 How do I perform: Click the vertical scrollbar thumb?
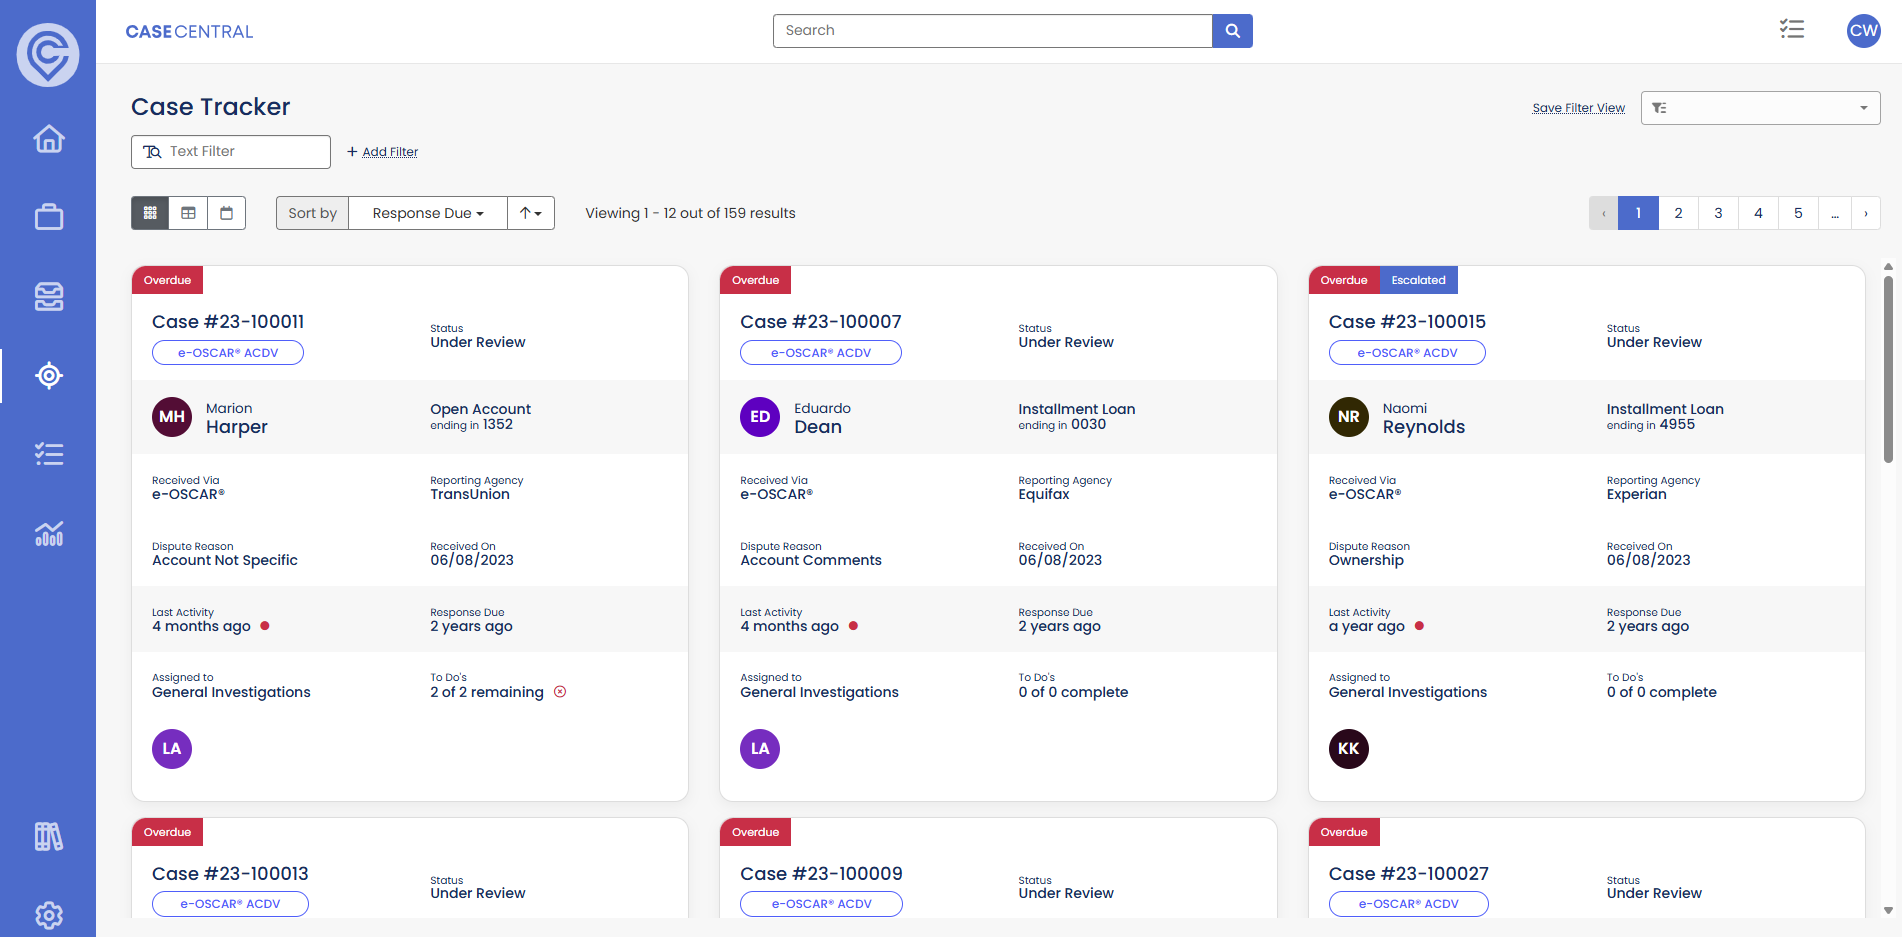(1888, 369)
